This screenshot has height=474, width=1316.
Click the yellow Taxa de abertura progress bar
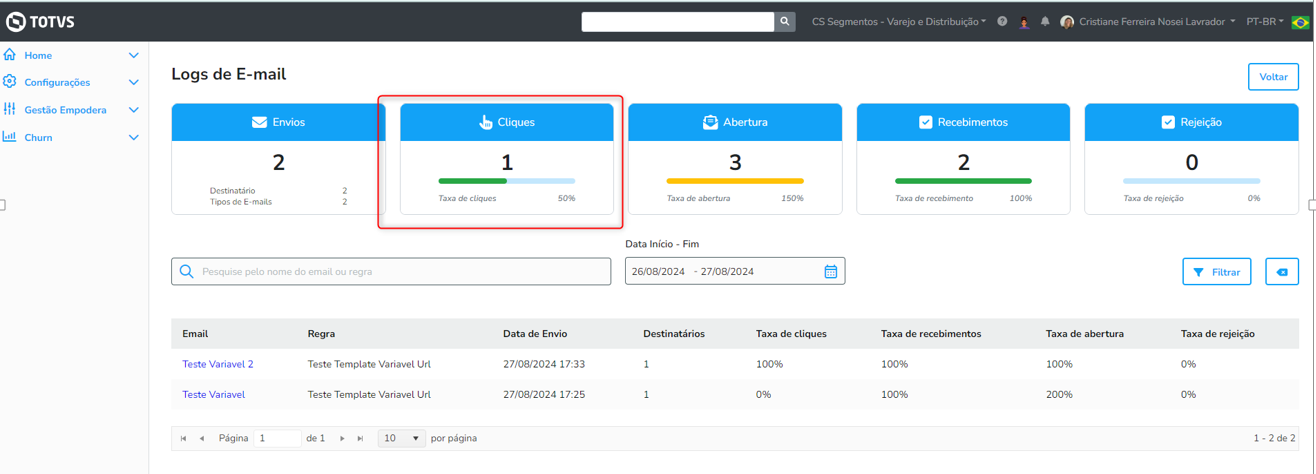click(735, 181)
